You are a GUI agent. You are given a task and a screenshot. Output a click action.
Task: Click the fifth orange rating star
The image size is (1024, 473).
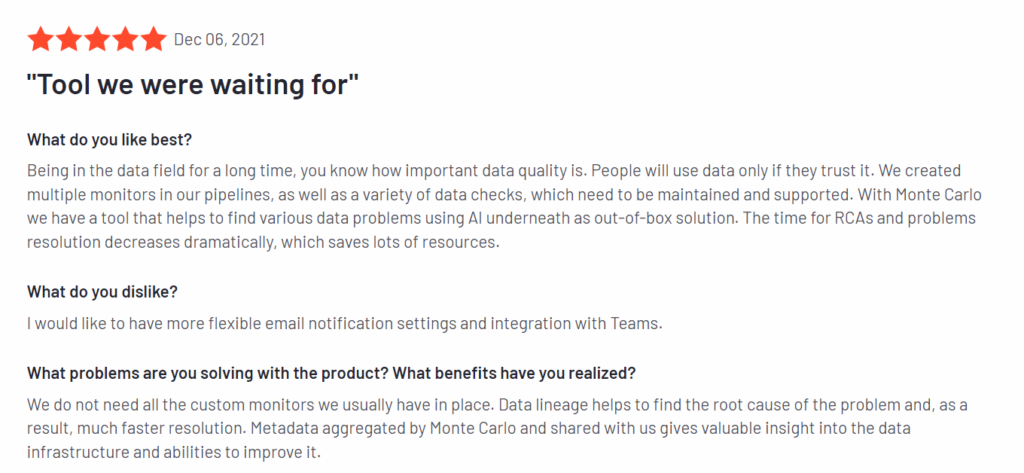153,39
